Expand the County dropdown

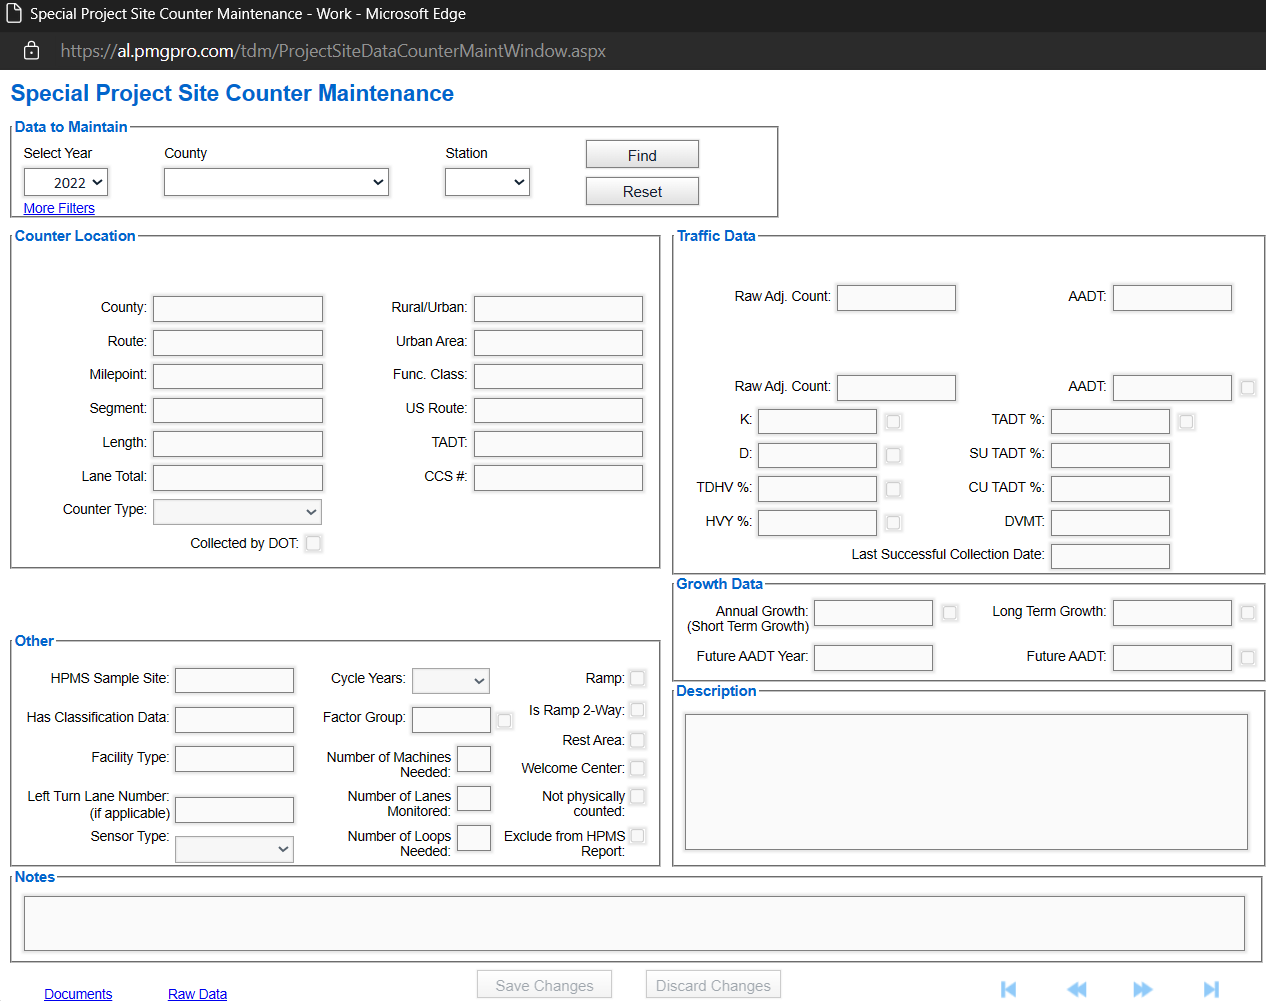pos(276,182)
